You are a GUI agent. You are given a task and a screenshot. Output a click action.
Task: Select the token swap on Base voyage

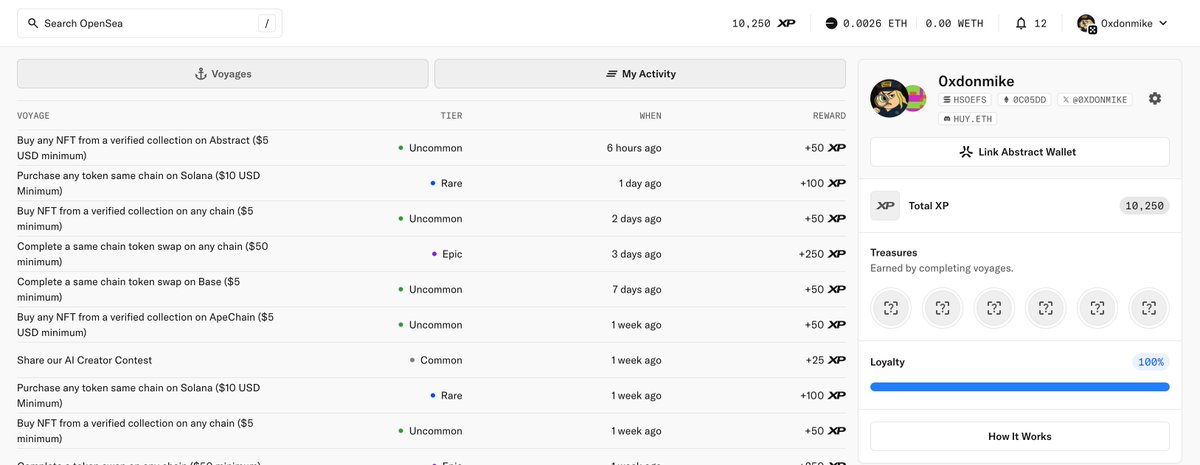click(x=432, y=289)
